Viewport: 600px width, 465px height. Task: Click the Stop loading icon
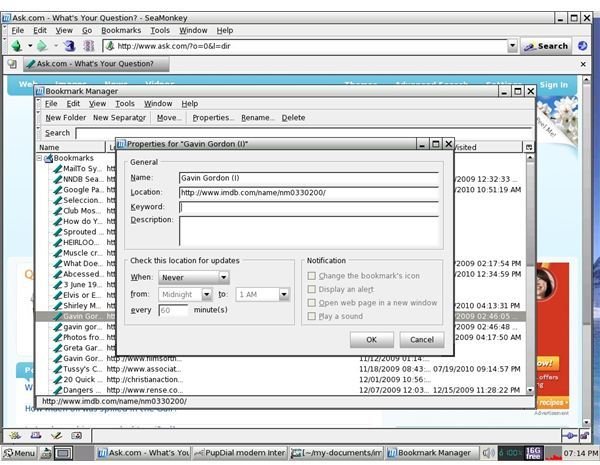(89, 46)
